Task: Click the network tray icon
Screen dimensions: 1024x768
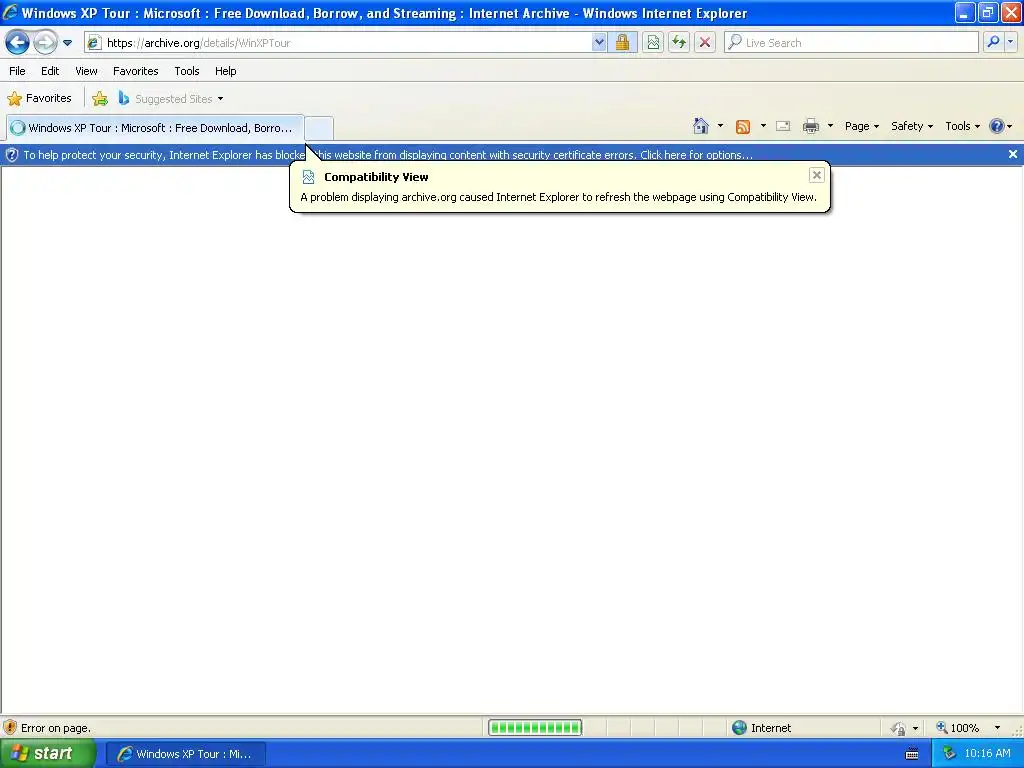Action: tap(949, 754)
